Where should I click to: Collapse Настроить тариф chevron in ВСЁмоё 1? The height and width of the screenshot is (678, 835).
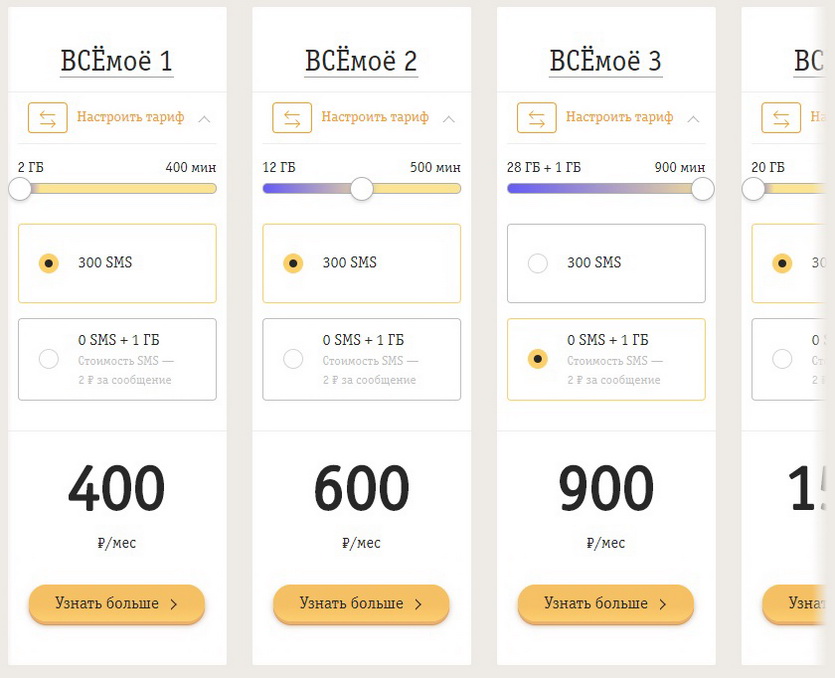205,118
